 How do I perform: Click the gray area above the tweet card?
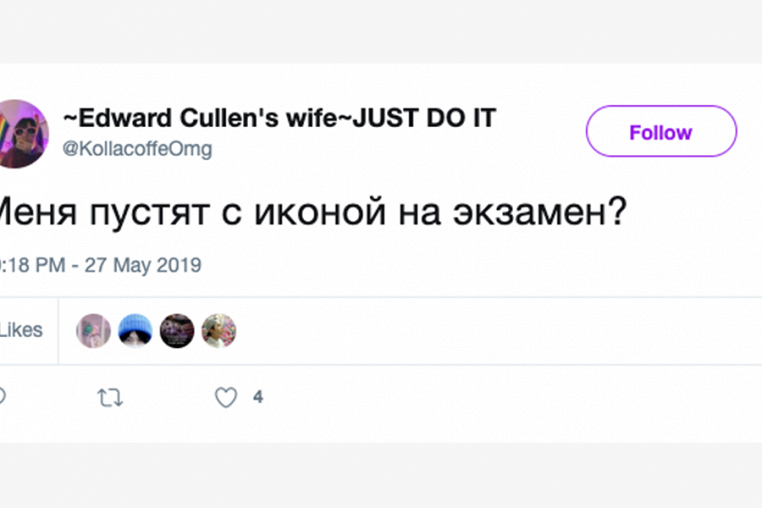pos(380,30)
